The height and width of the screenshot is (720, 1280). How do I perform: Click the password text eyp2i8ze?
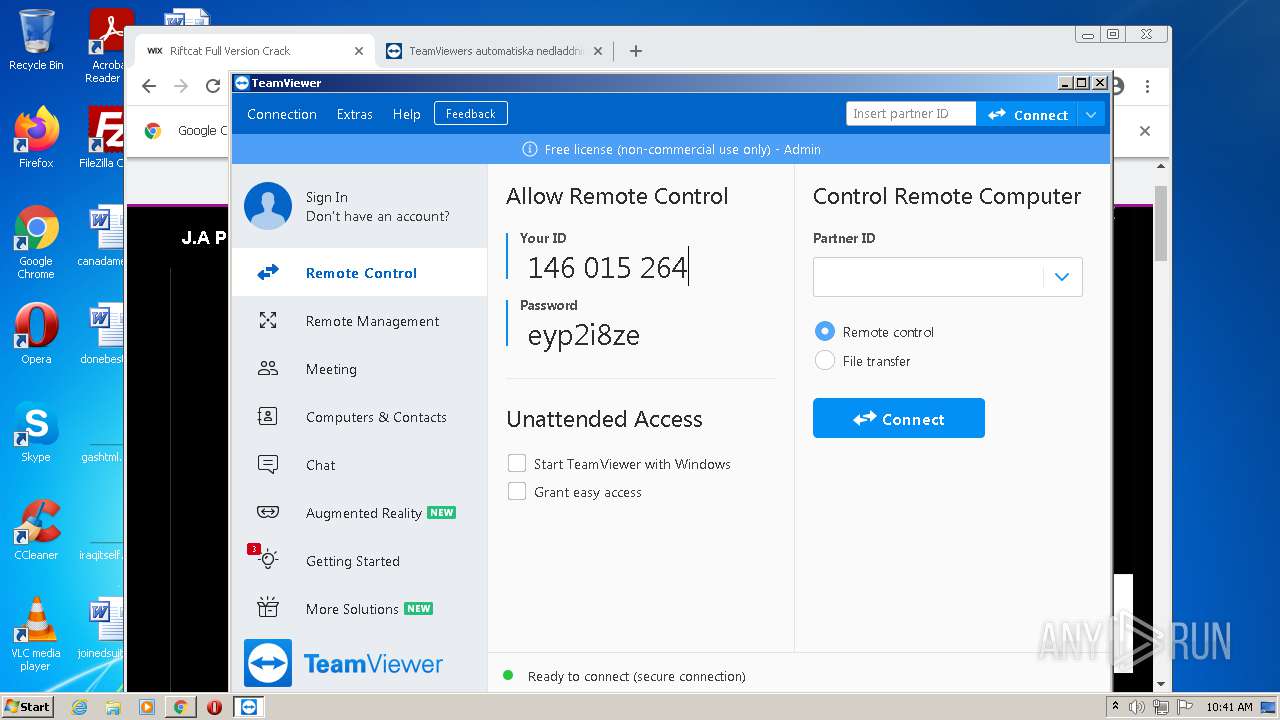[x=584, y=335]
